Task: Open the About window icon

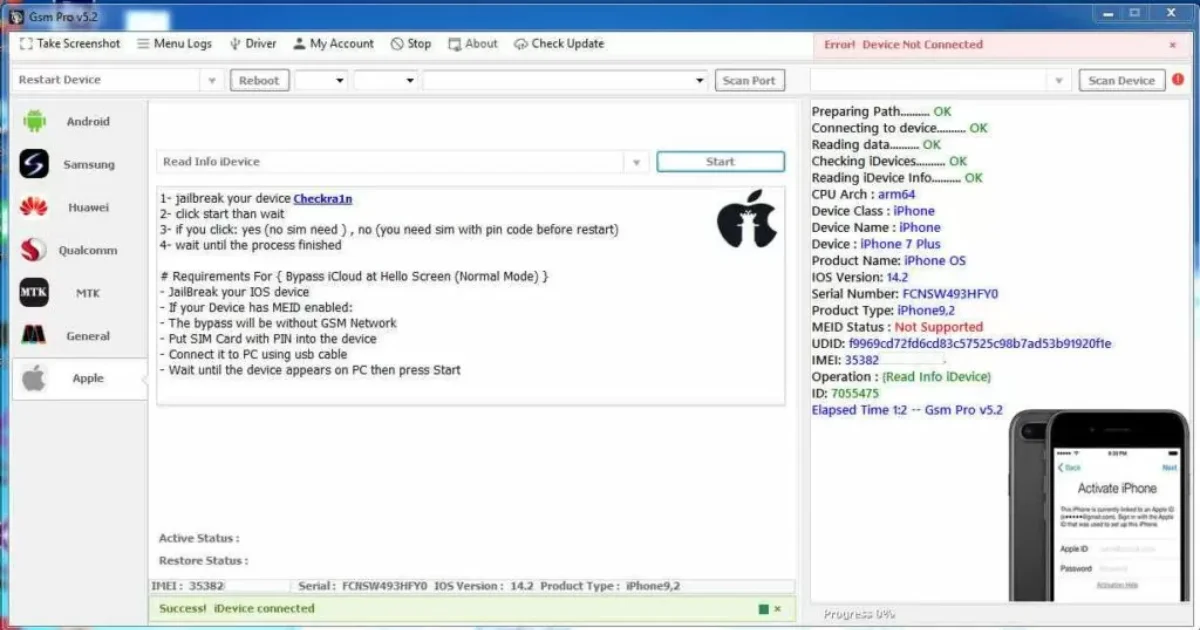Action: tap(455, 44)
